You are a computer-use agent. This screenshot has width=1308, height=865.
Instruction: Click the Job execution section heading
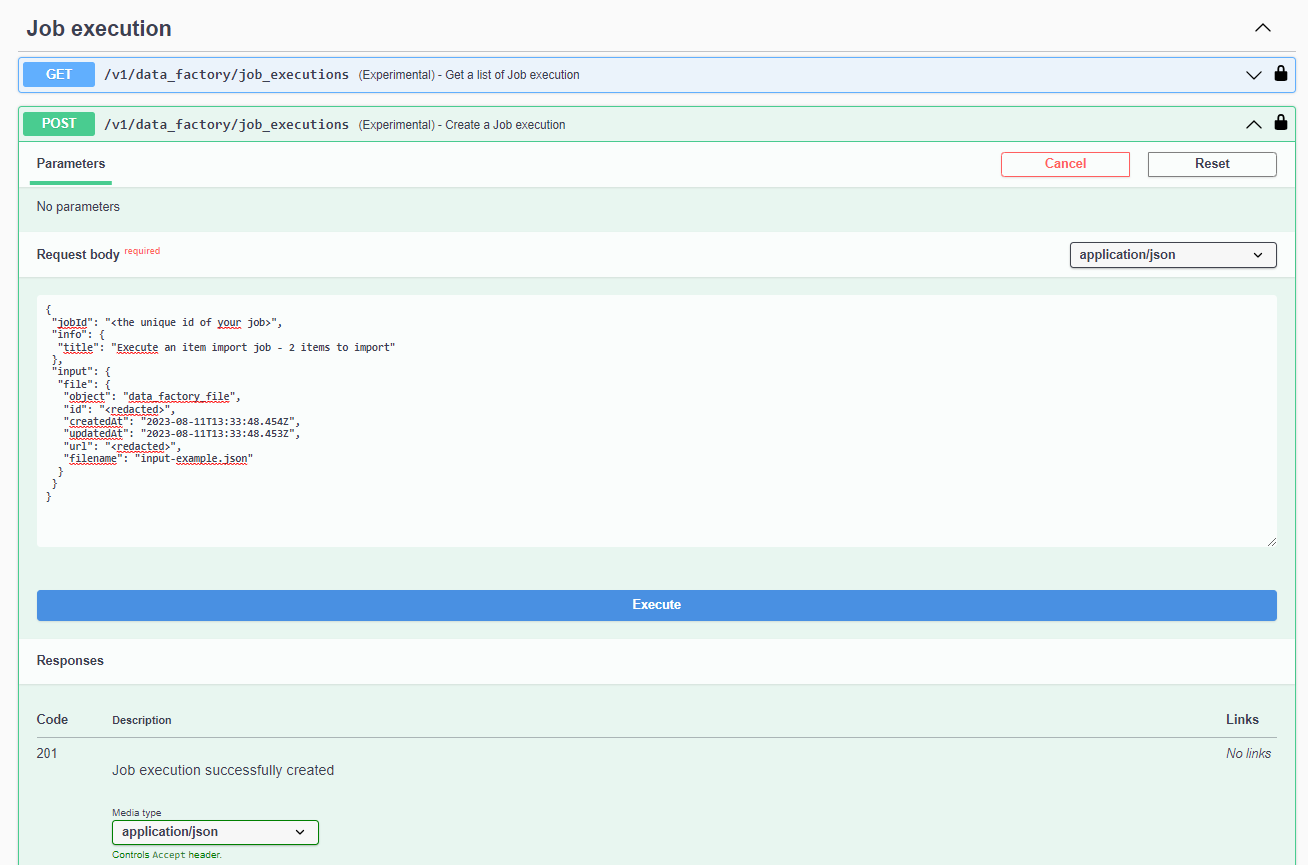[x=99, y=29]
